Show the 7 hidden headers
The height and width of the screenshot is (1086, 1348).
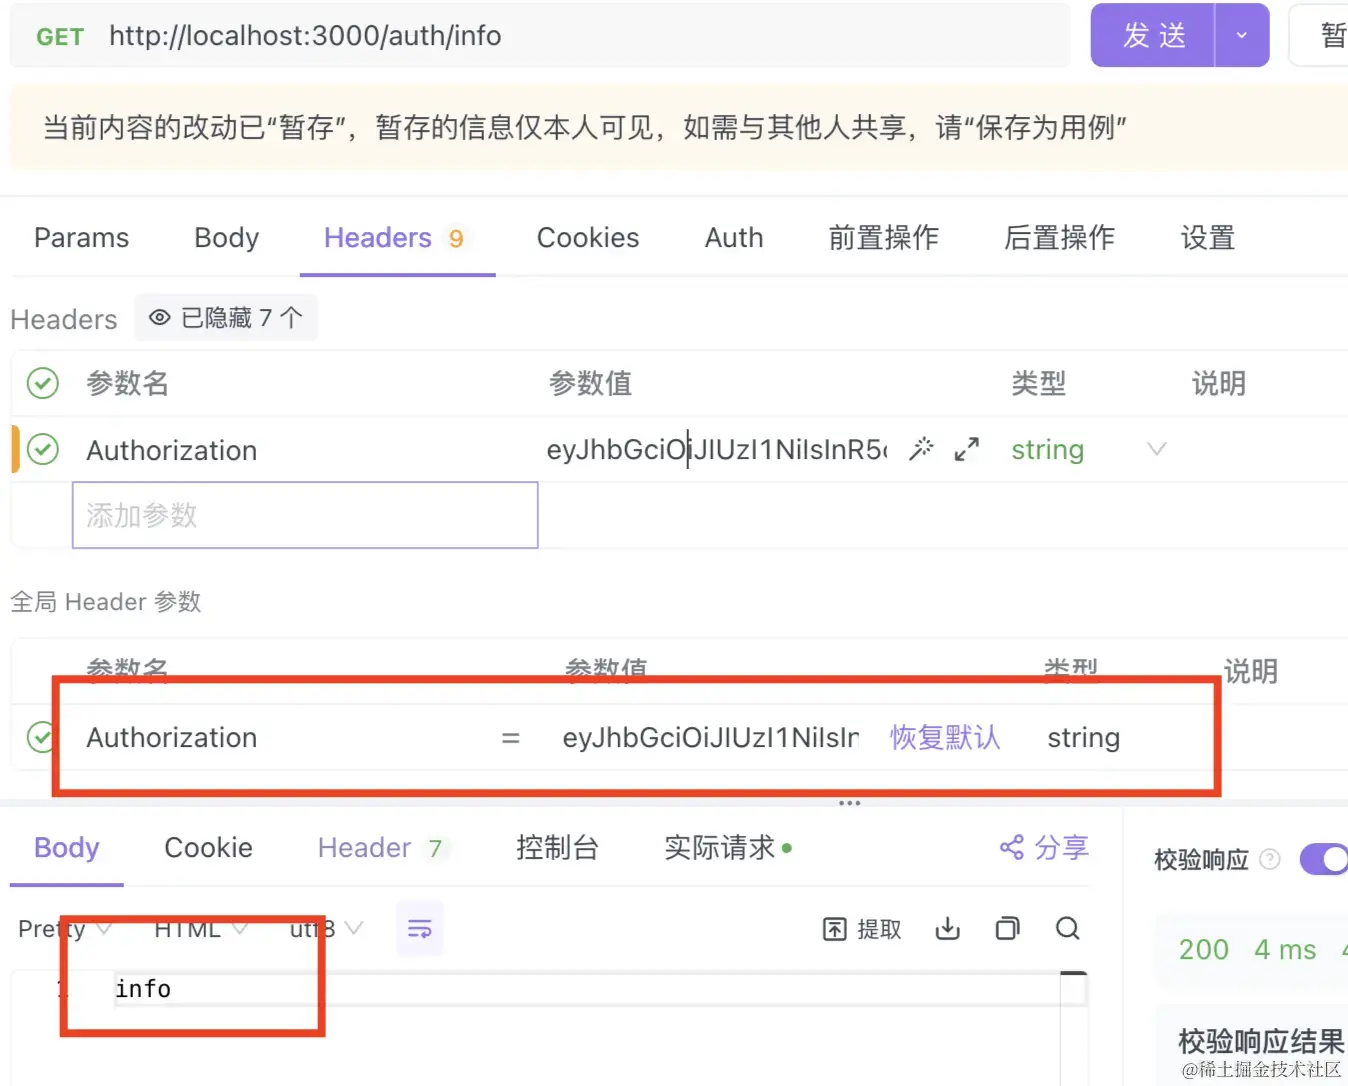pyautogui.click(x=226, y=318)
